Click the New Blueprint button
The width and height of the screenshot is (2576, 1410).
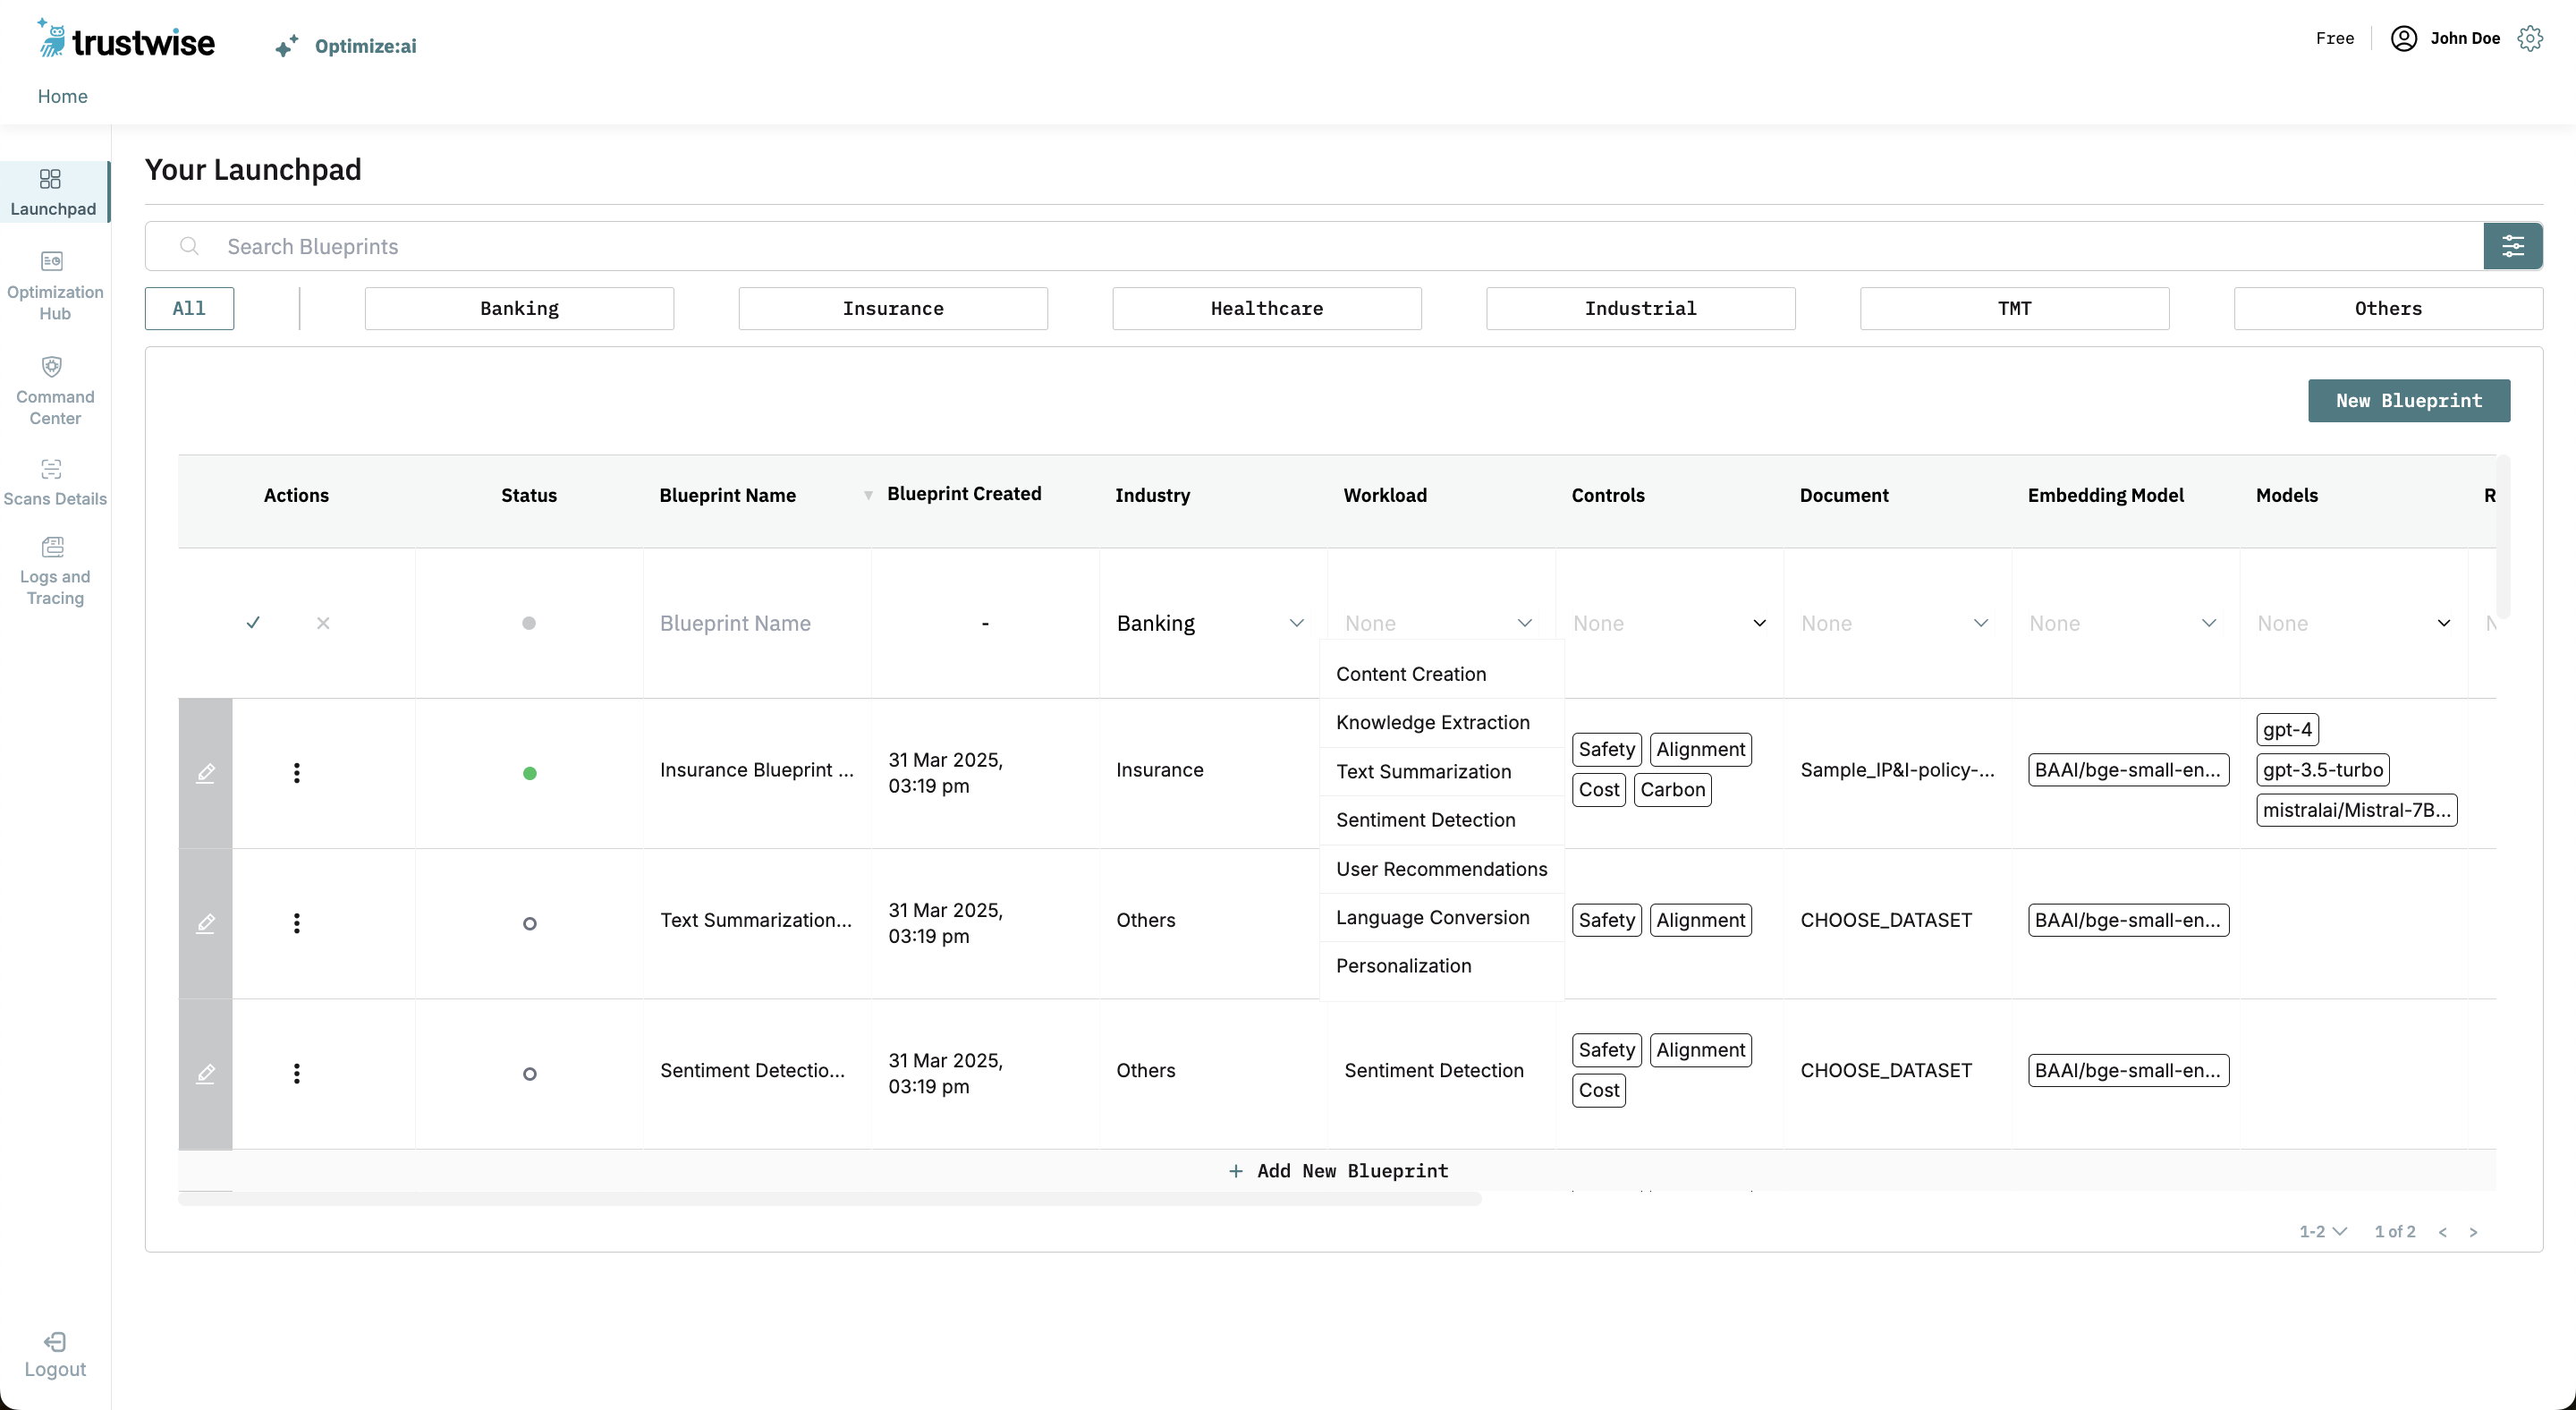coord(2408,401)
